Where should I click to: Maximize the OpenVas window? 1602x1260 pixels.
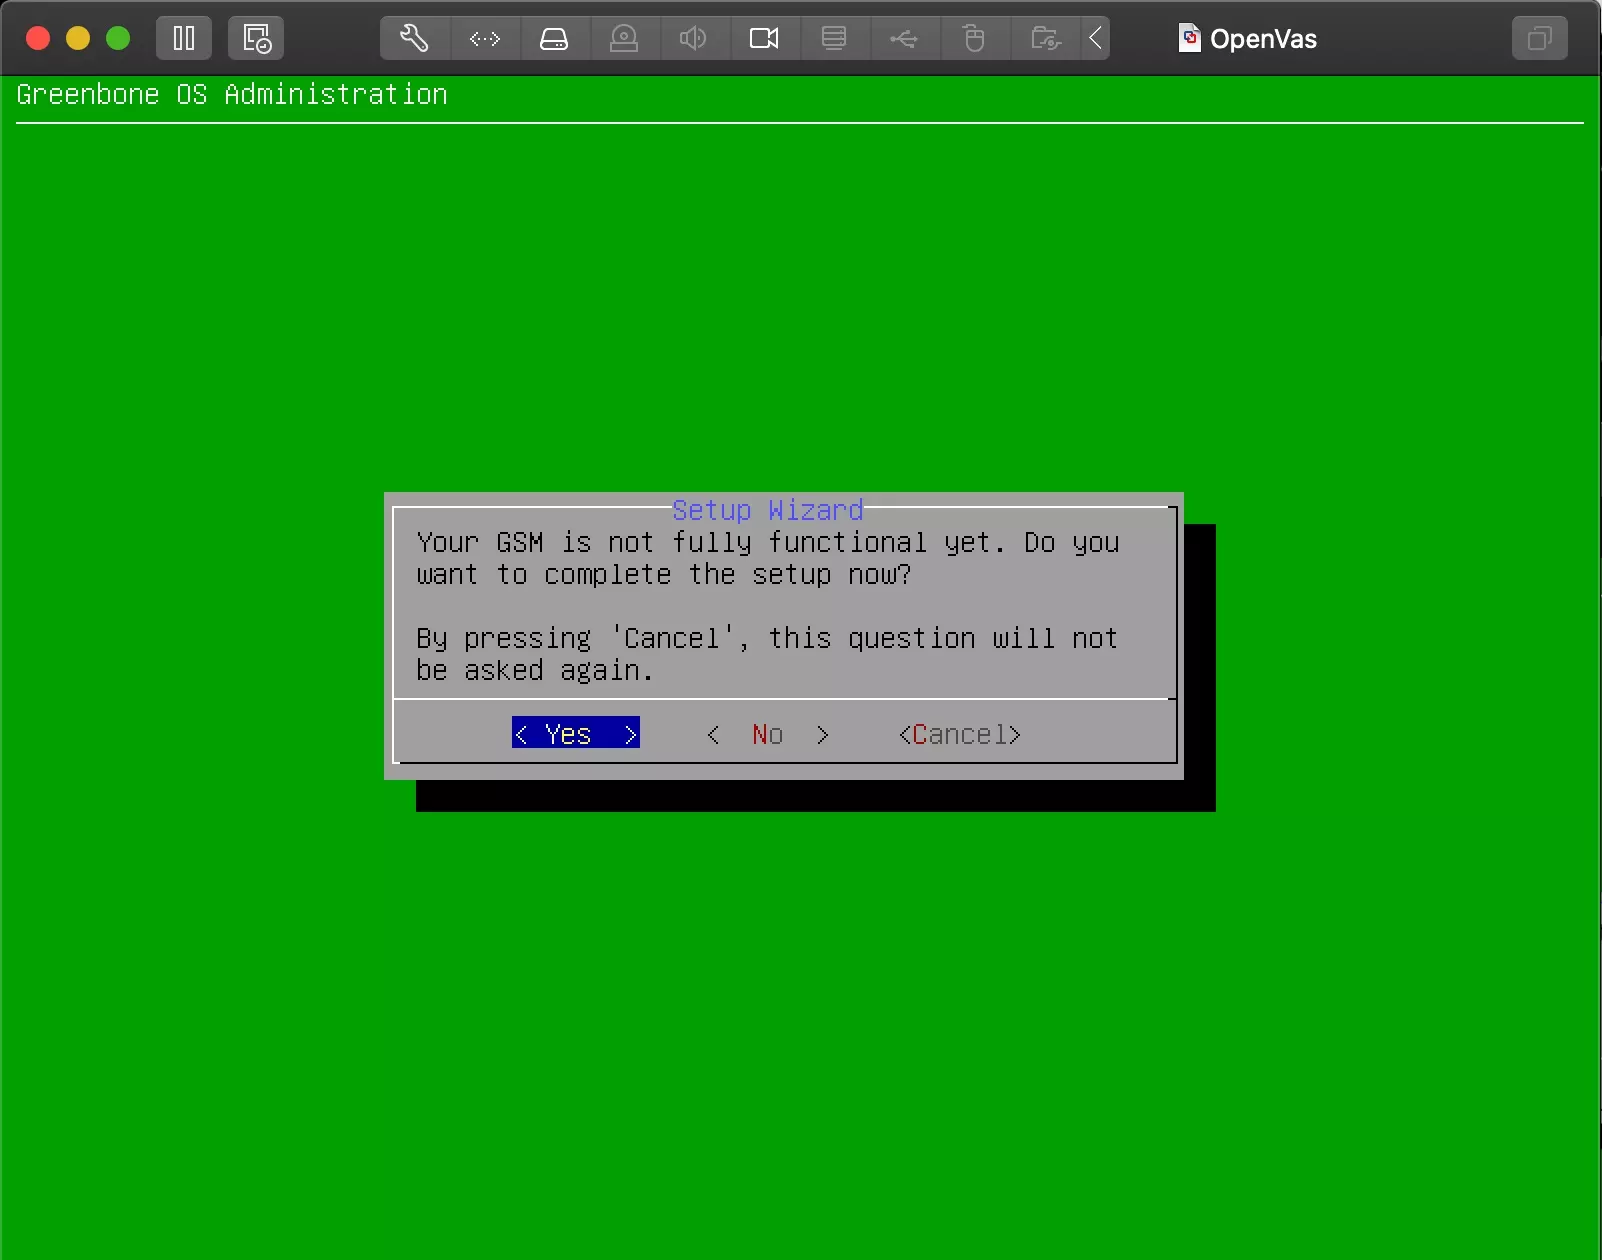118,39
